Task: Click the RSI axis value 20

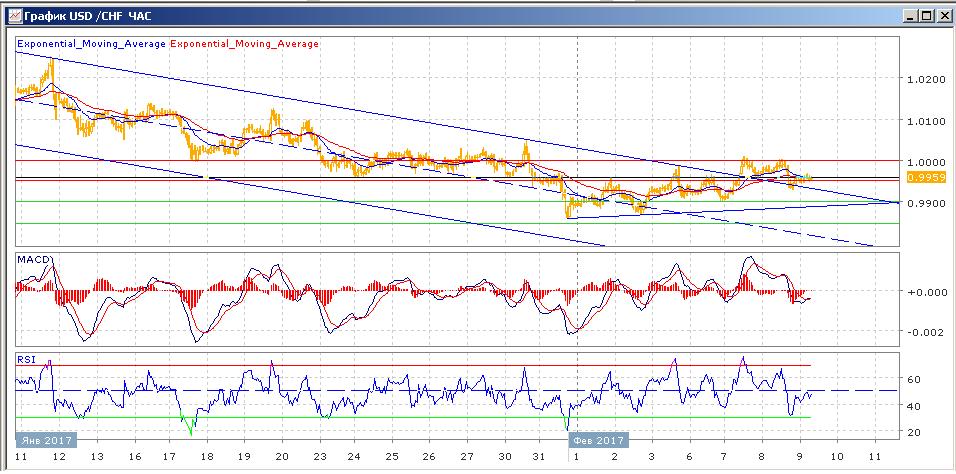Action: pyautogui.click(x=913, y=431)
